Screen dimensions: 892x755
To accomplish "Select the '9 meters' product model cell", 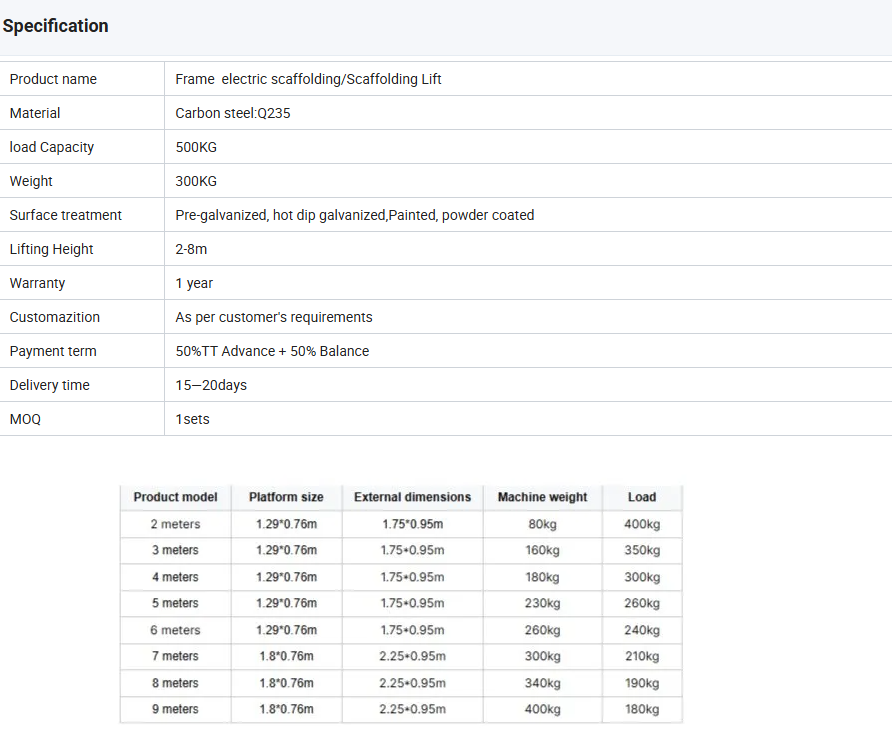I will (x=175, y=709).
